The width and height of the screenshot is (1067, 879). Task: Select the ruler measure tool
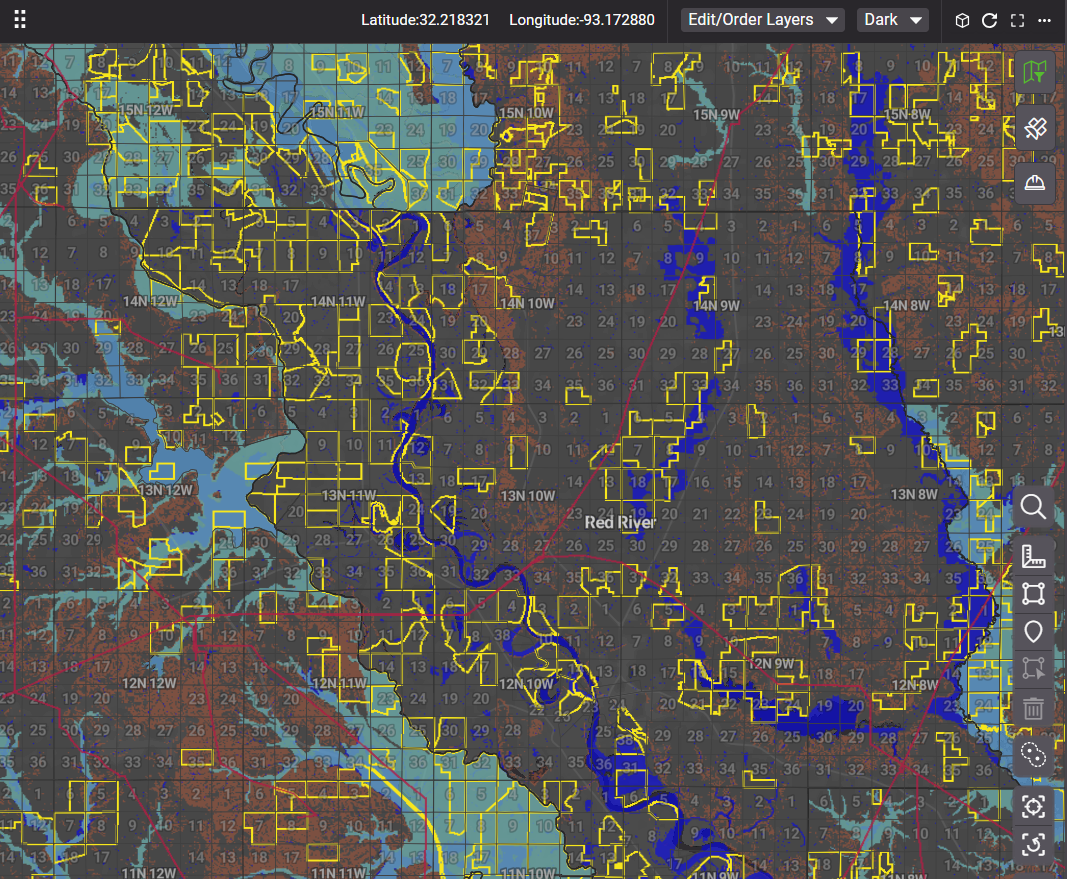[1034, 555]
